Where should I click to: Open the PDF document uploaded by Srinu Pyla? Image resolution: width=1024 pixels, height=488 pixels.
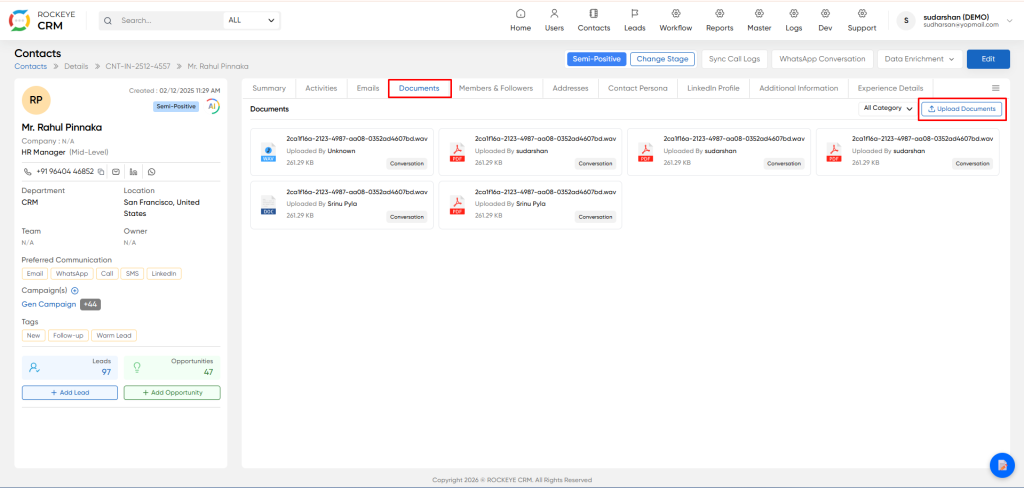(x=530, y=206)
